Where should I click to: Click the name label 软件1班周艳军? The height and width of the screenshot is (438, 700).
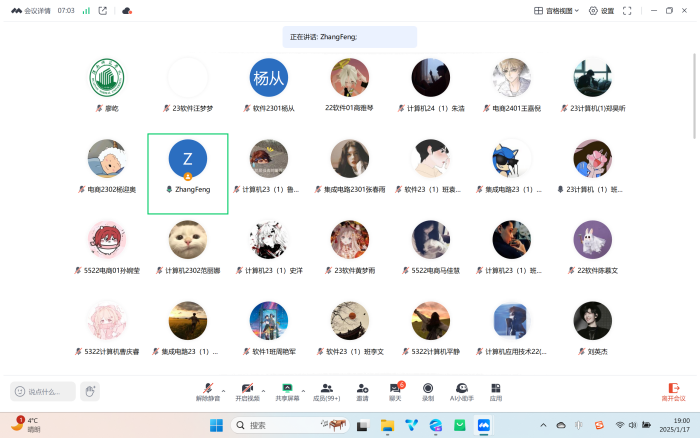coord(274,352)
